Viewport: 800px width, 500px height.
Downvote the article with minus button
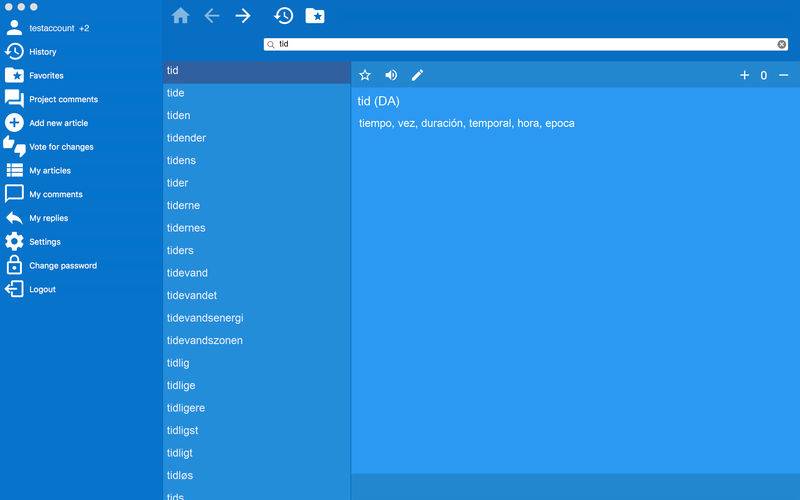tap(783, 75)
